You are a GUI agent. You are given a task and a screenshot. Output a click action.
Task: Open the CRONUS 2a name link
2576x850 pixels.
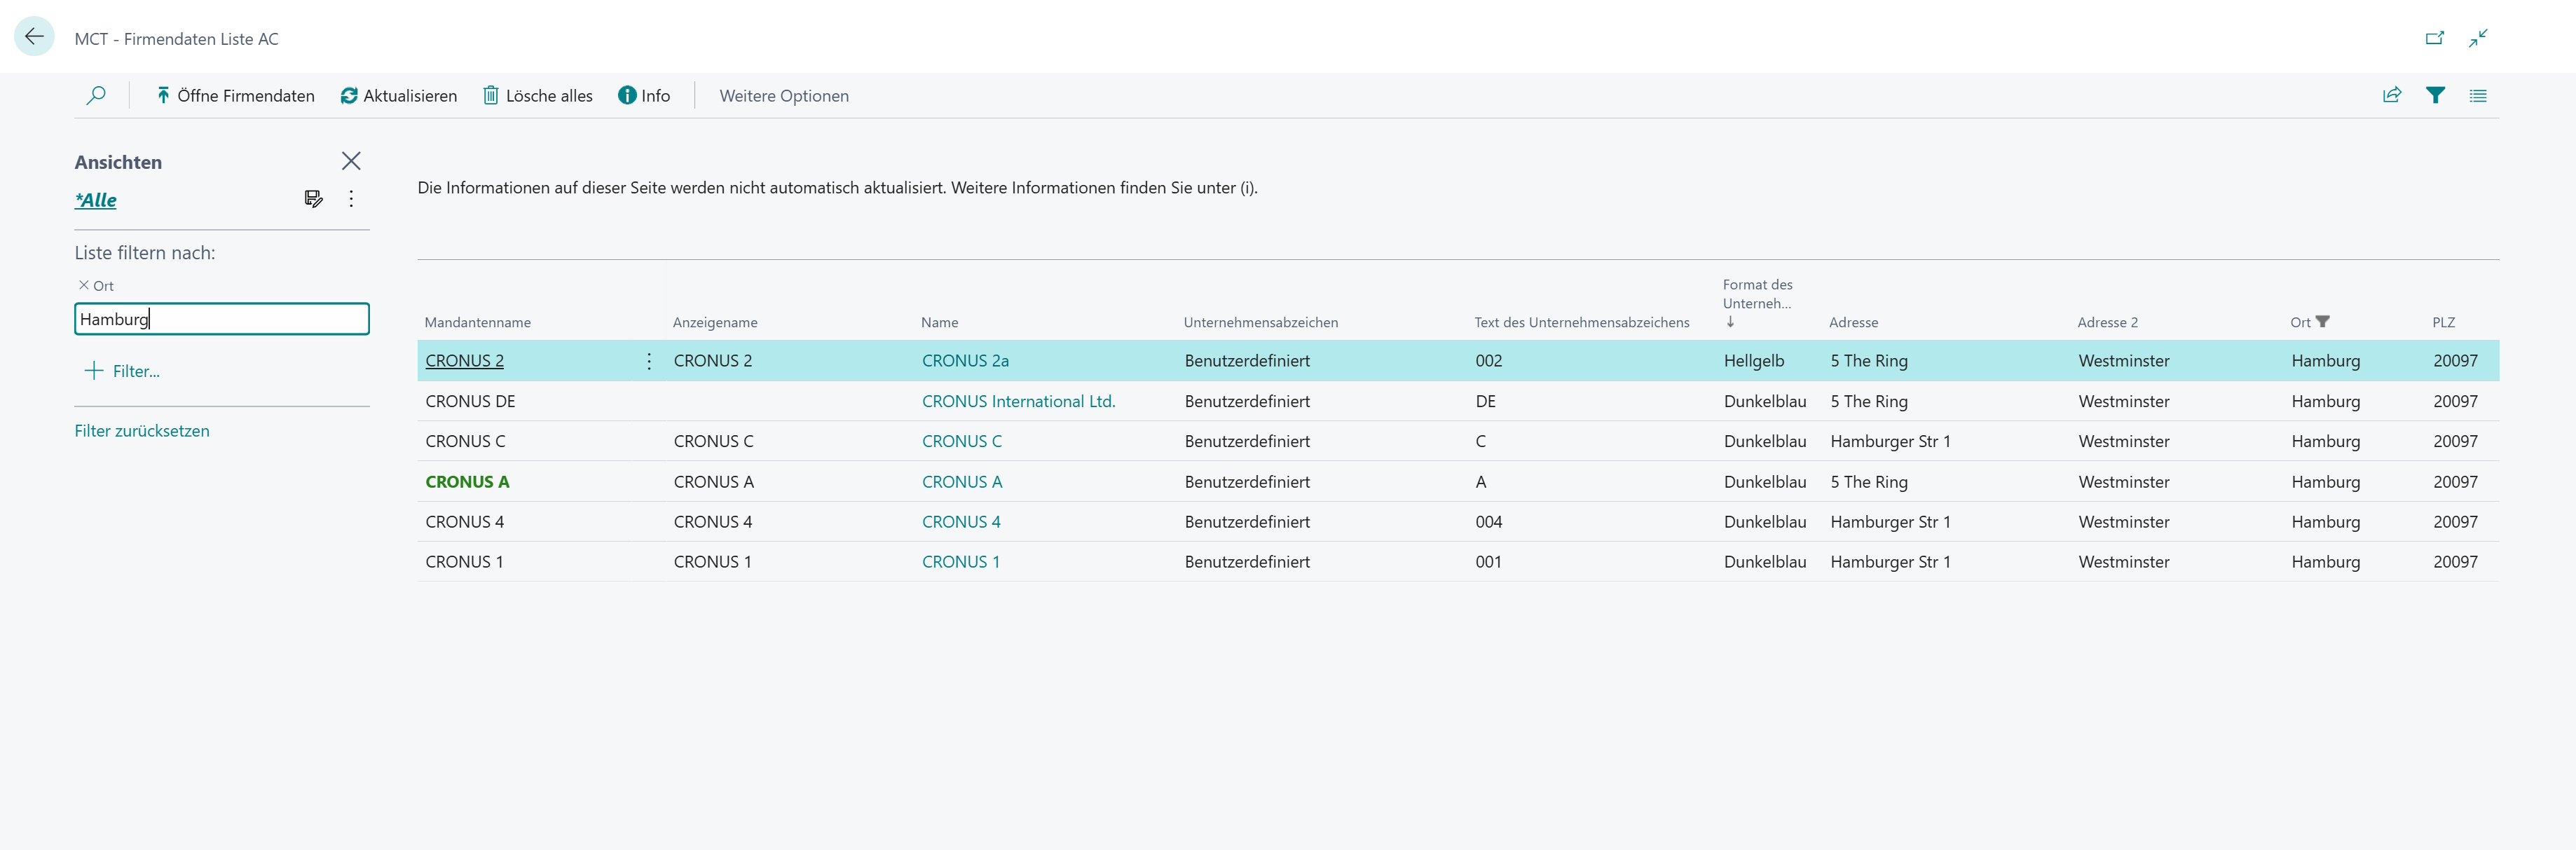pos(965,361)
